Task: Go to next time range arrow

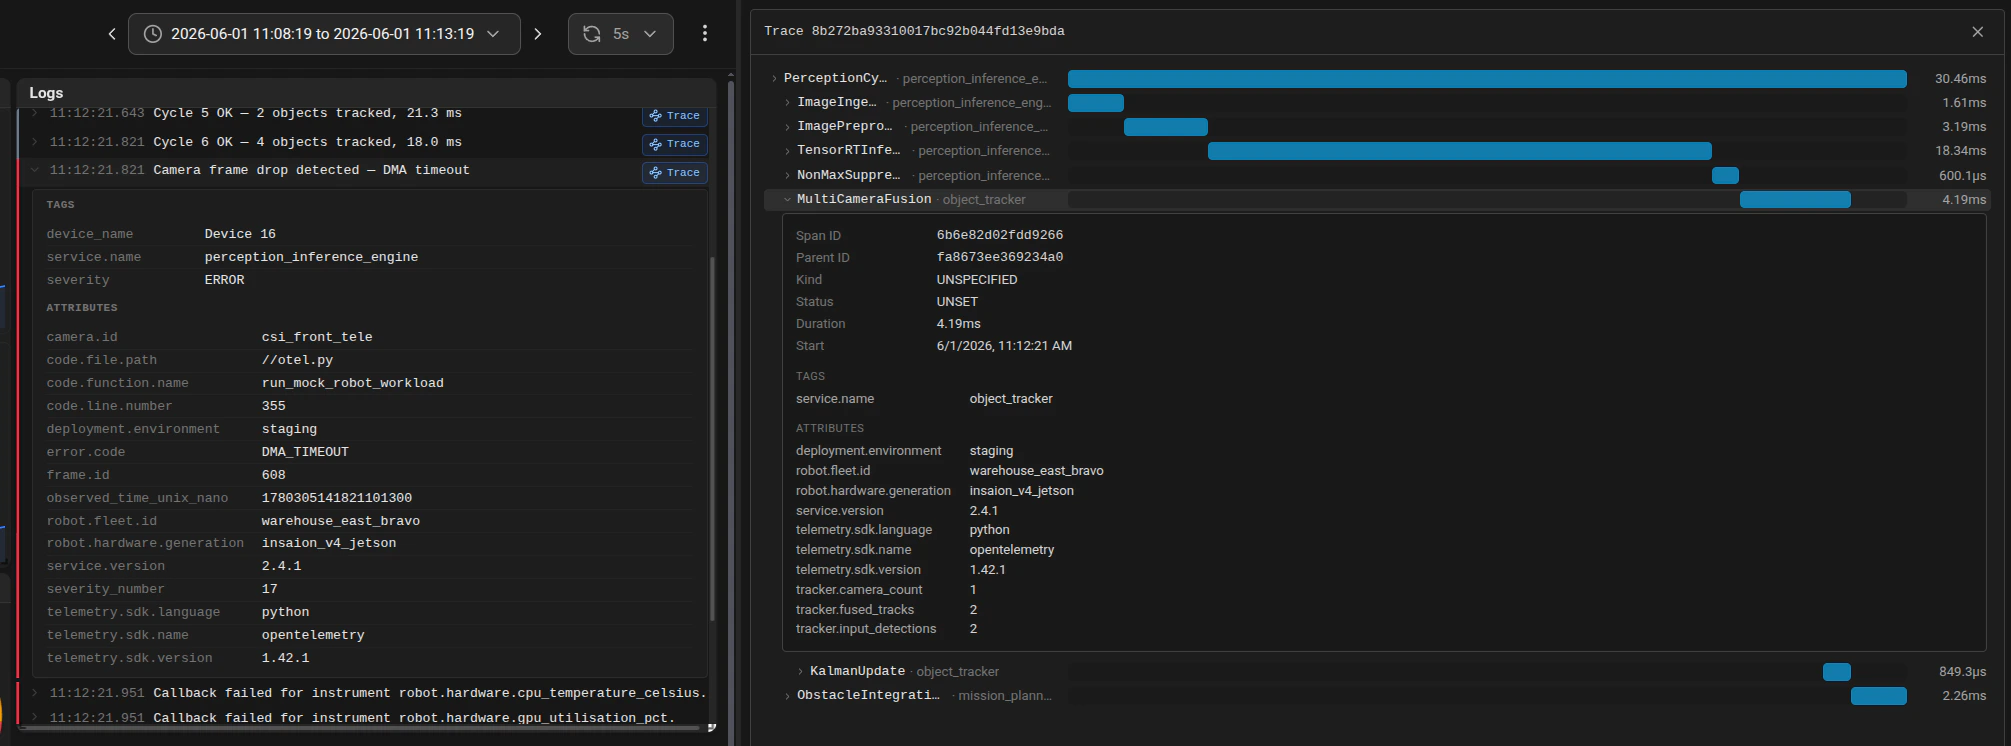Action: click(x=538, y=34)
